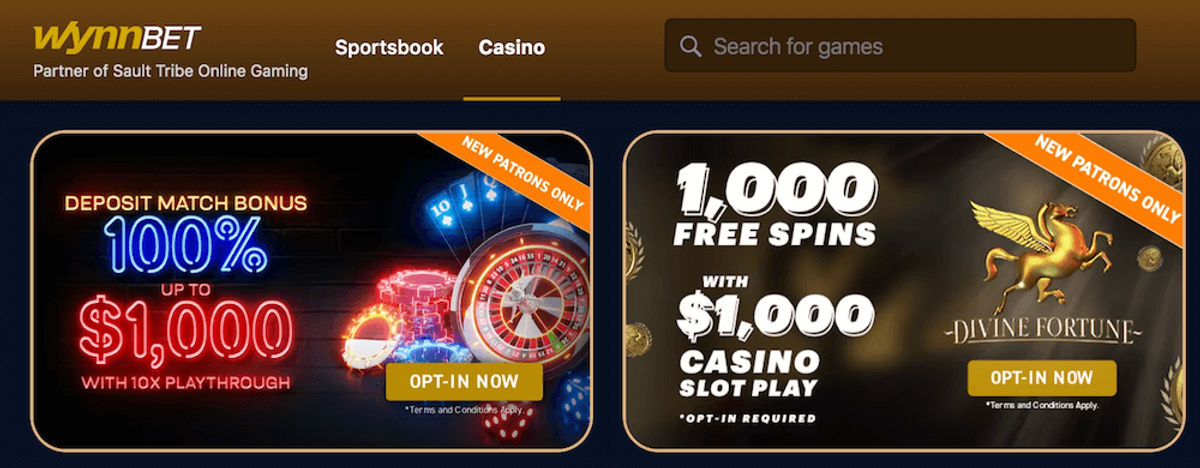This screenshot has width=1200, height=468.
Task: Open Terms and Conditions under Divine Fortune
Action: pos(1041,405)
